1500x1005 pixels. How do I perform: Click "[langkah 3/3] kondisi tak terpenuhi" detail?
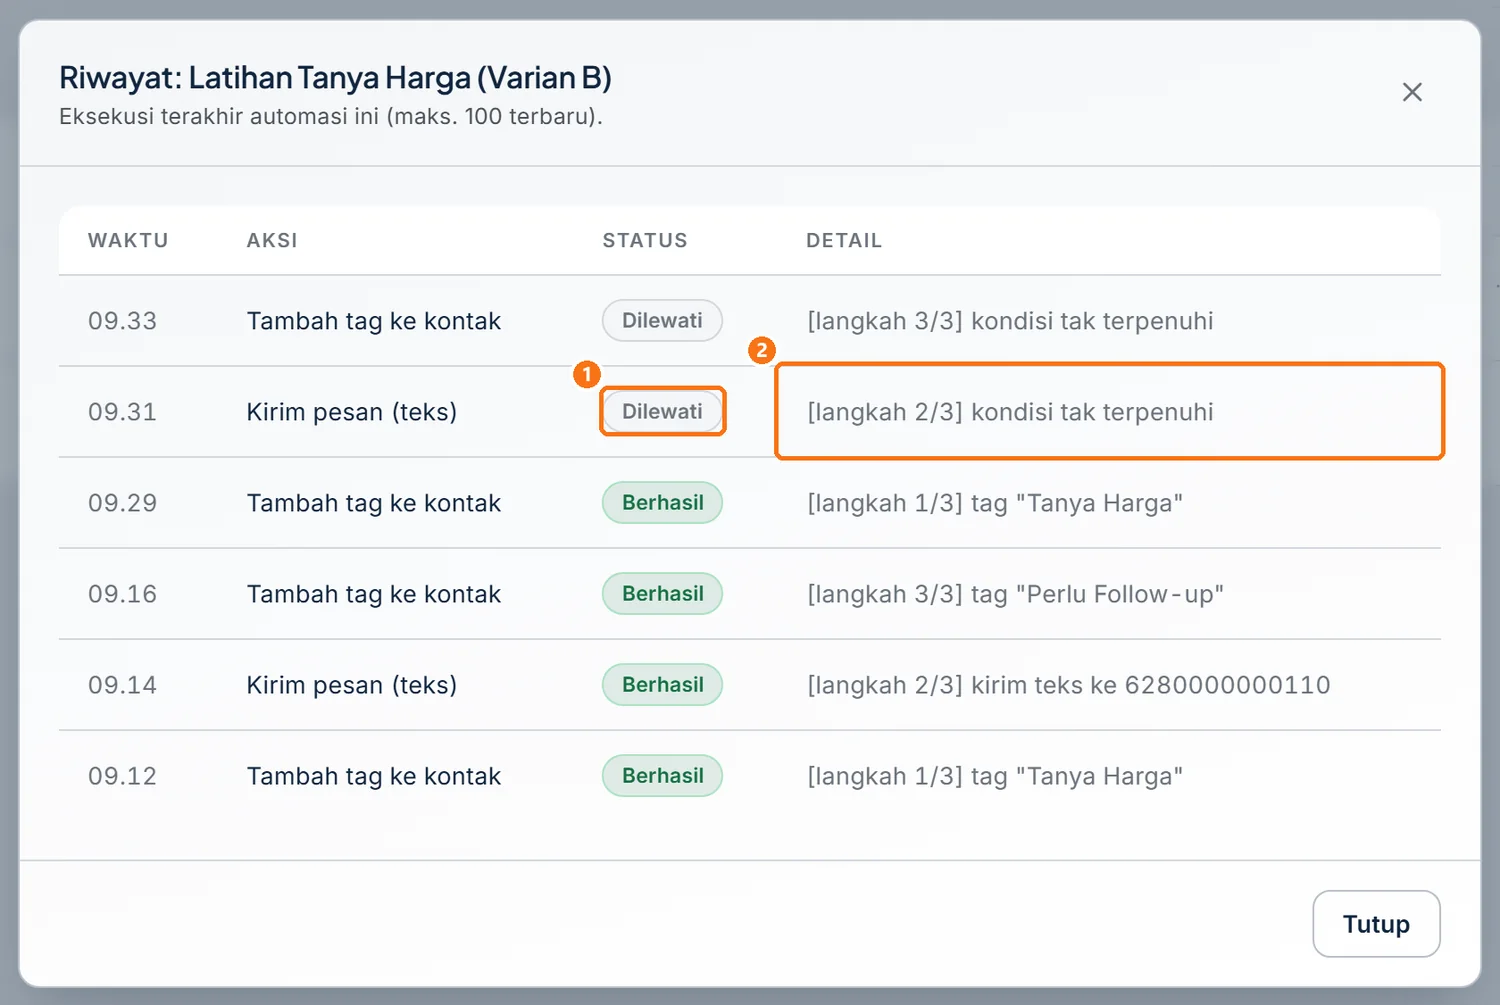[1010, 321]
